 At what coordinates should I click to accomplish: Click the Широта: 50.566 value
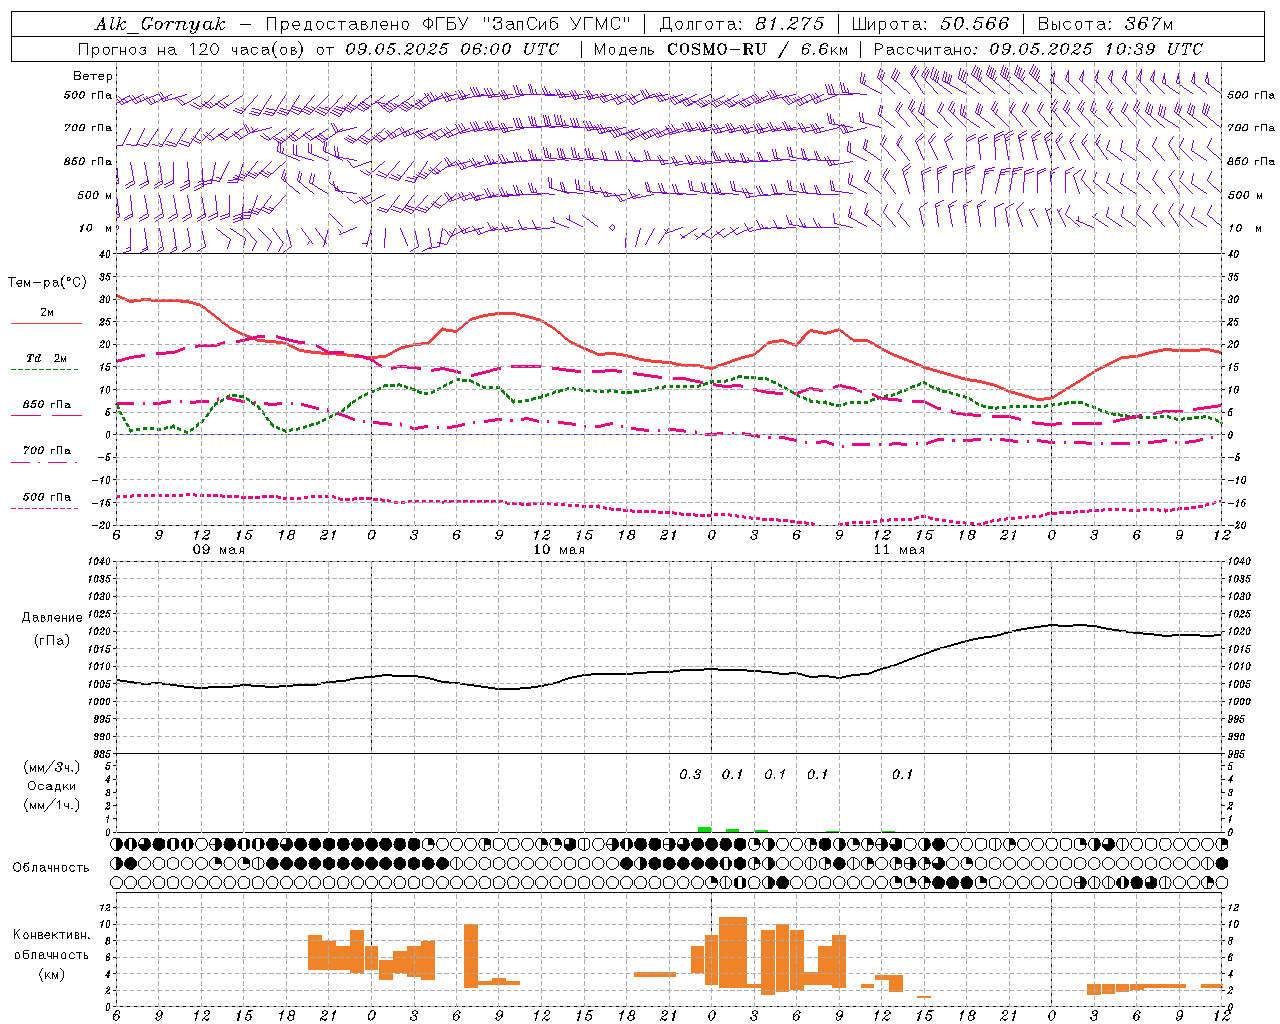click(930, 24)
